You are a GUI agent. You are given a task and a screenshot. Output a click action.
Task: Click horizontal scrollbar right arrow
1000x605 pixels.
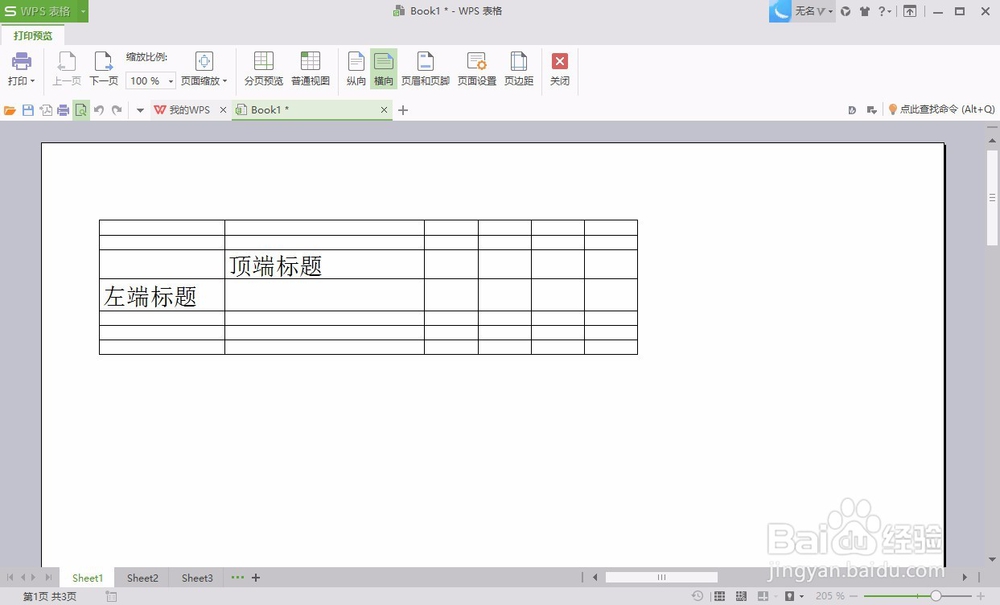tap(964, 577)
